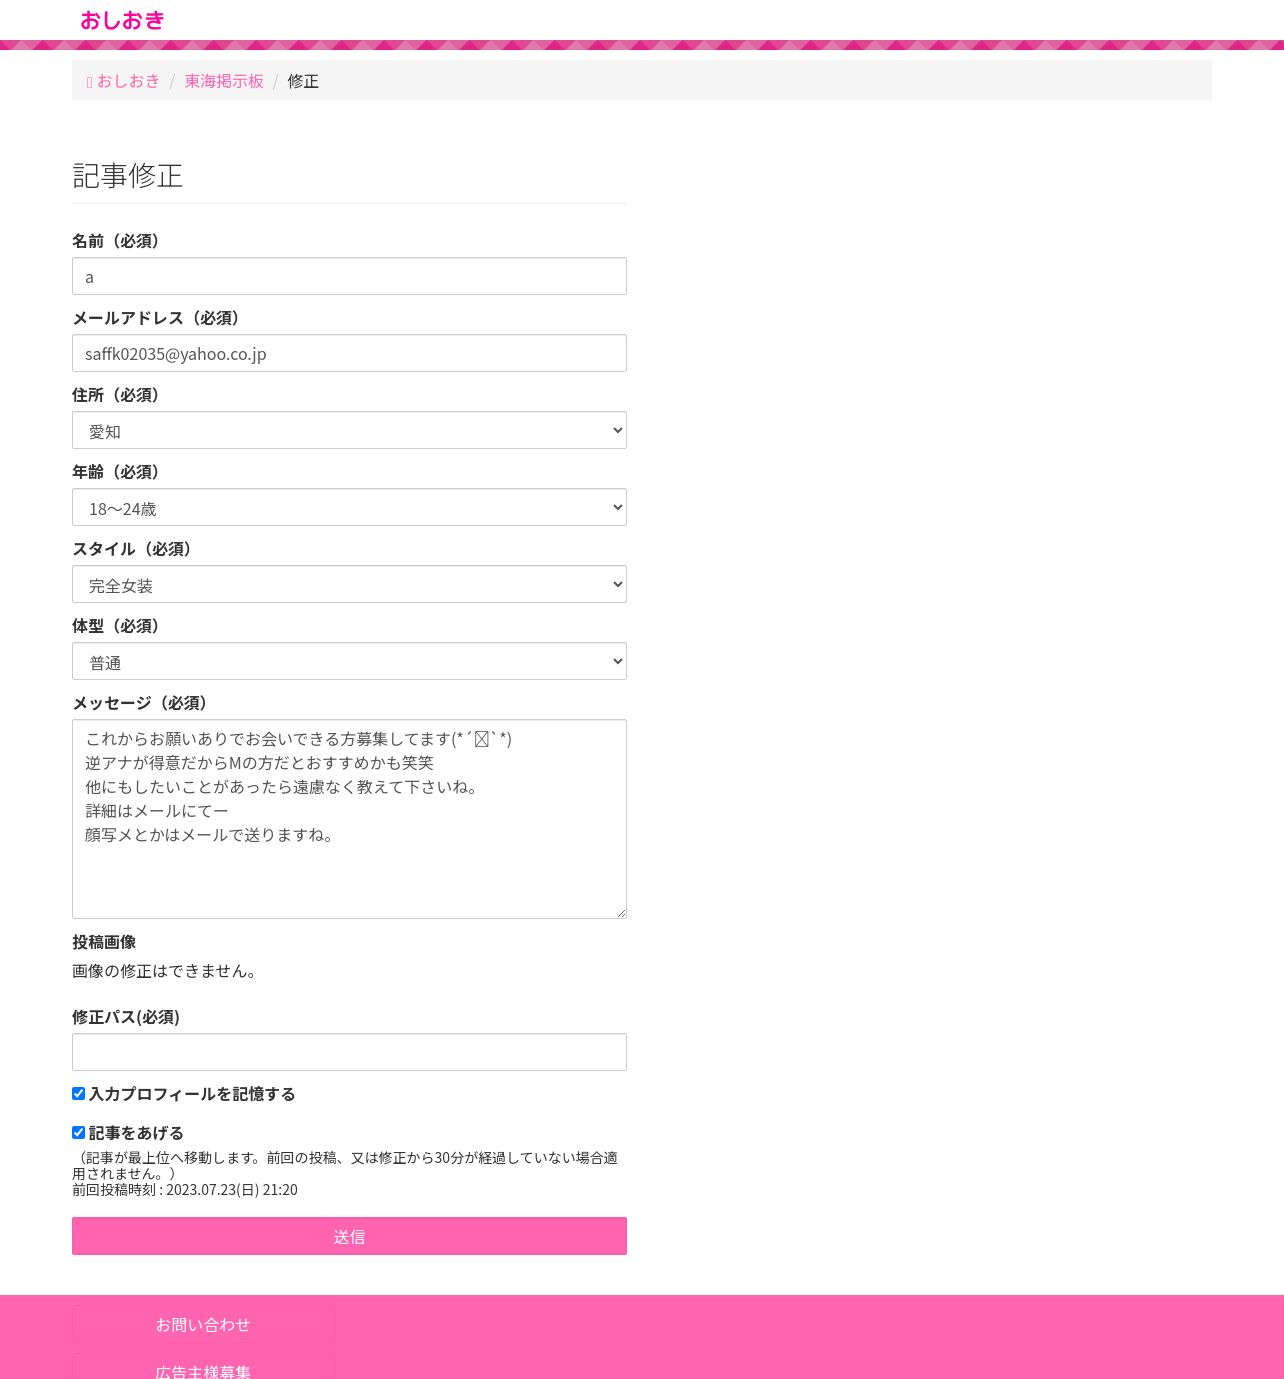
Task: Go to 東海掲示板 breadcrumb link
Action: pyautogui.click(x=224, y=81)
